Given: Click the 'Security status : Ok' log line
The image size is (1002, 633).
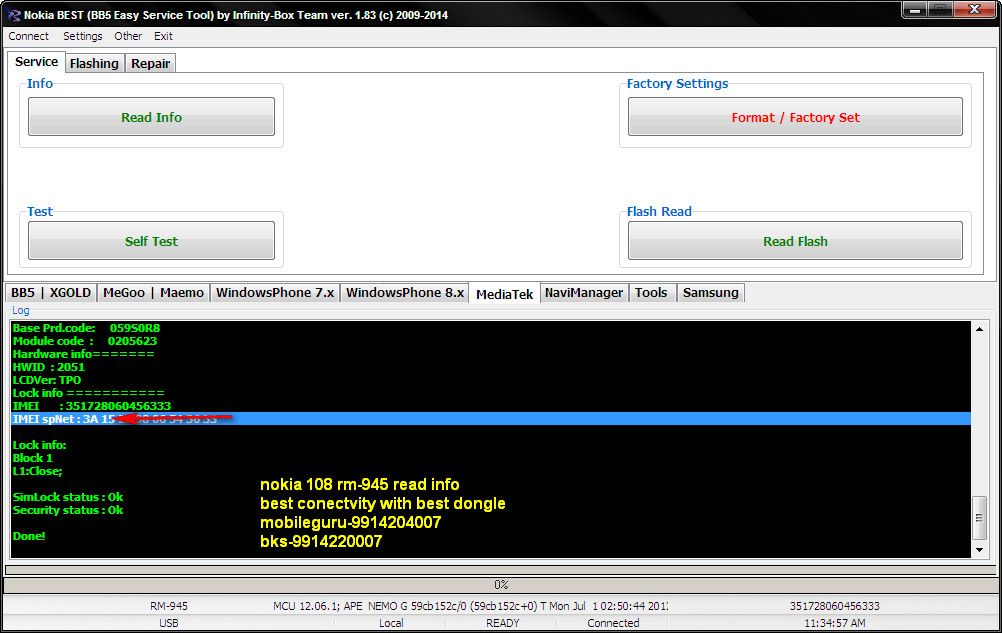Looking at the screenshot, I should tap(68, 510).
